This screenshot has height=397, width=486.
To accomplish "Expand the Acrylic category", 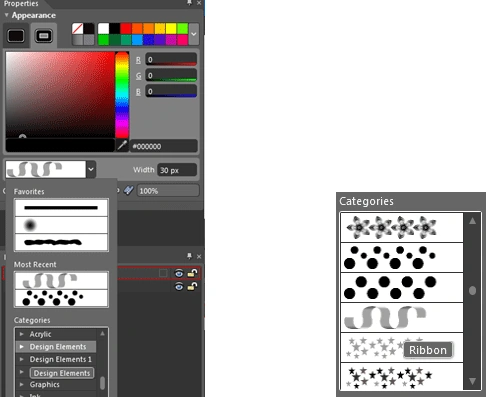I will coord(22,334).
